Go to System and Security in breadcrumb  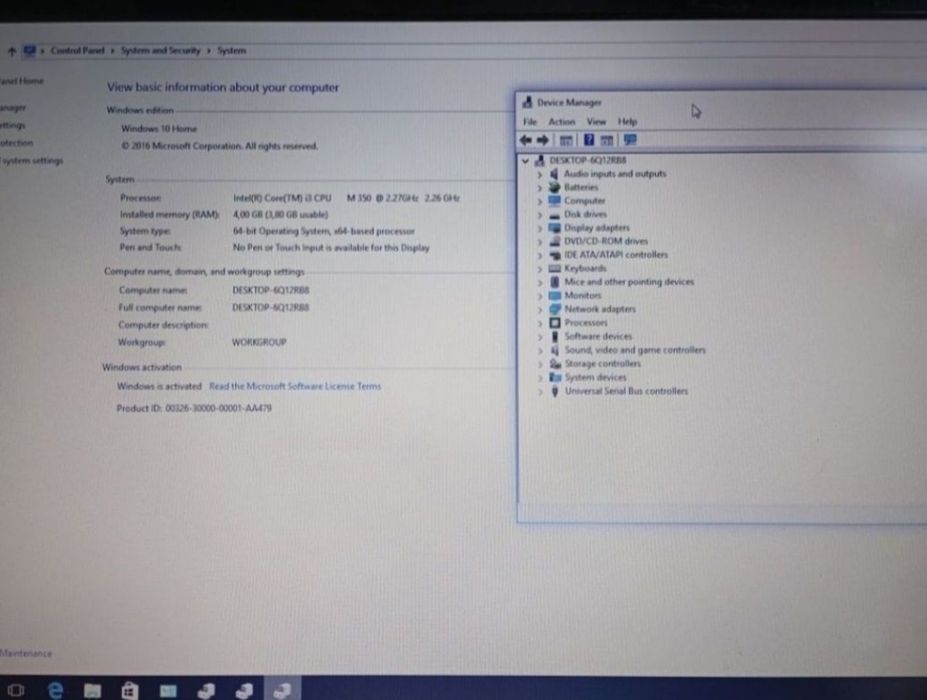click(161, 50)
